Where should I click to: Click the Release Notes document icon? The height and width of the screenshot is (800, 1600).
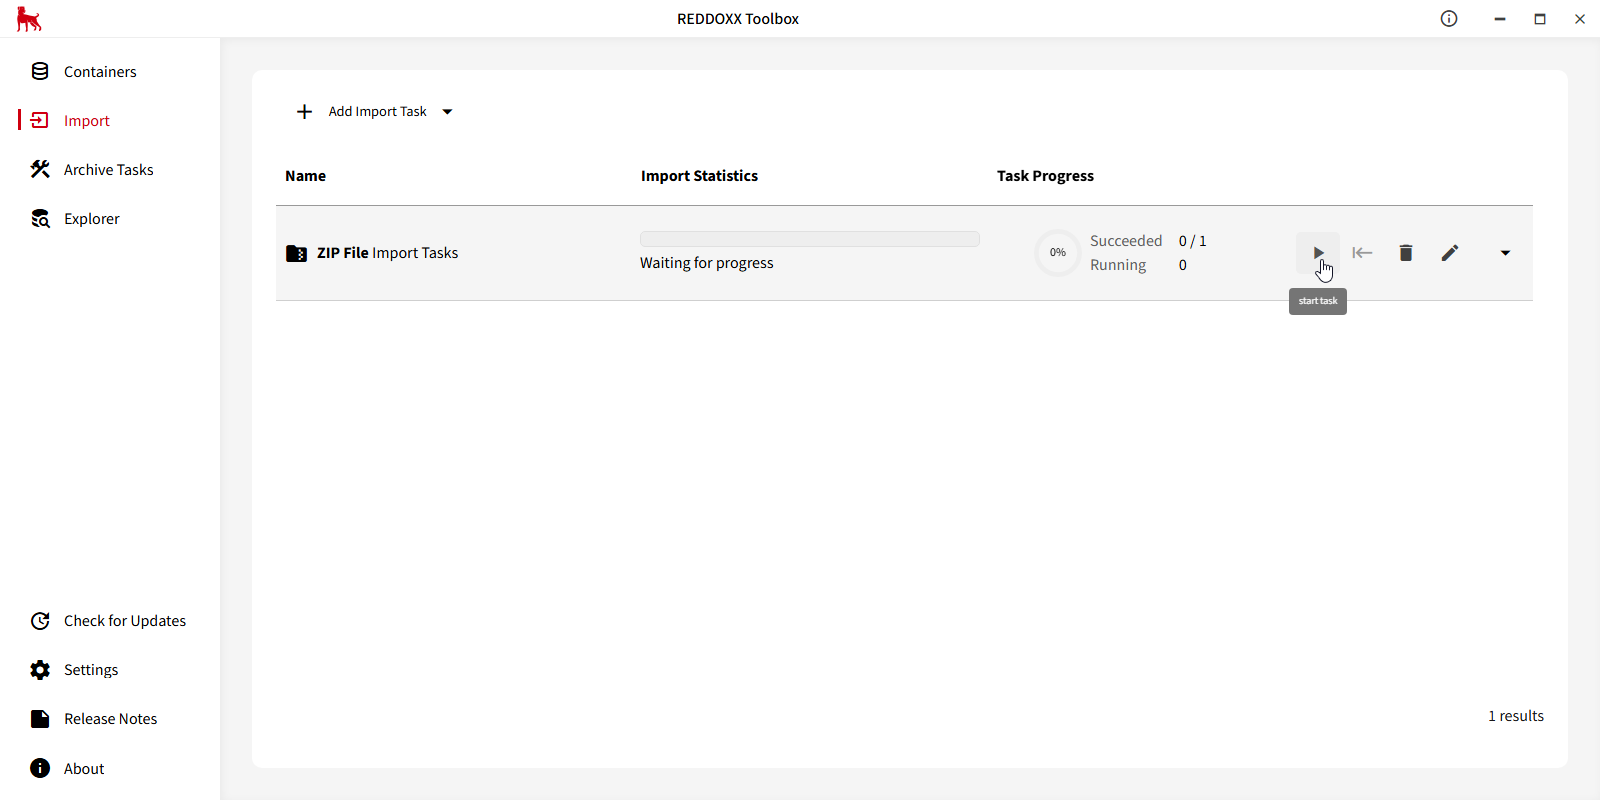coord(40,719)
